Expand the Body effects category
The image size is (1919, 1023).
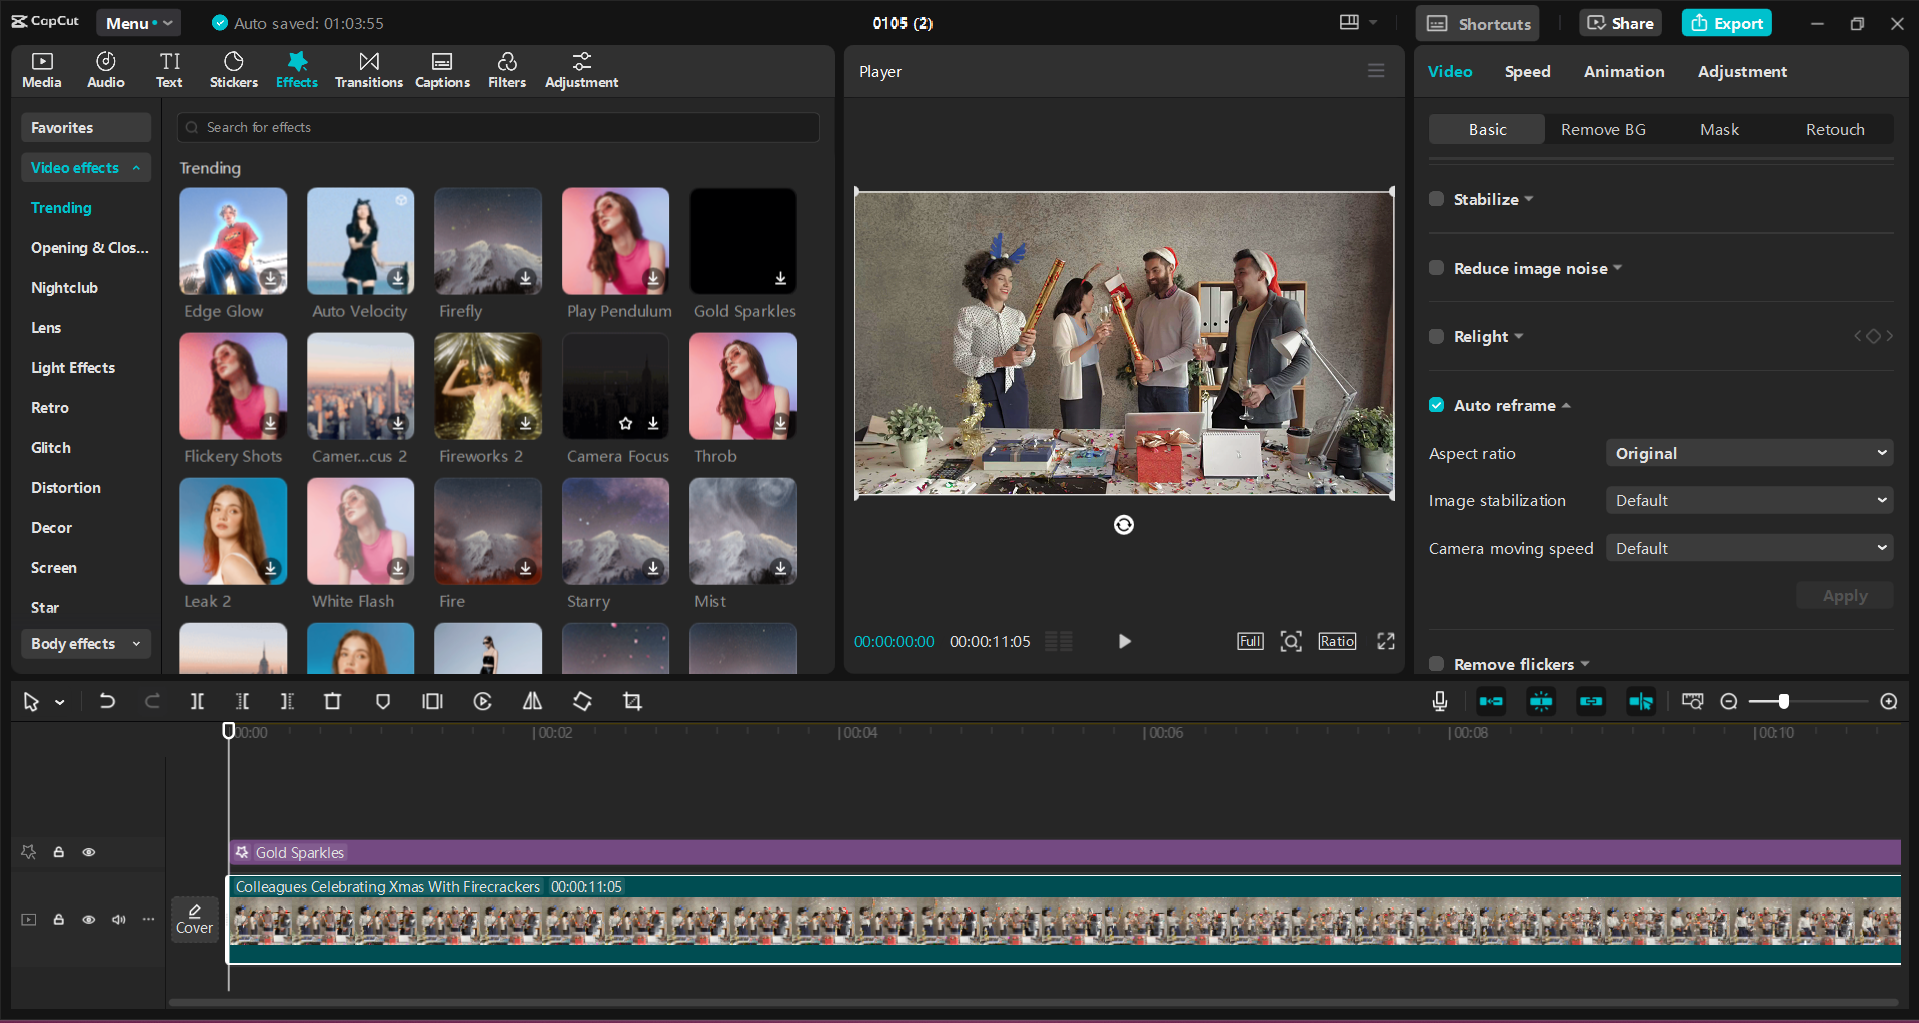click(86, 643)
